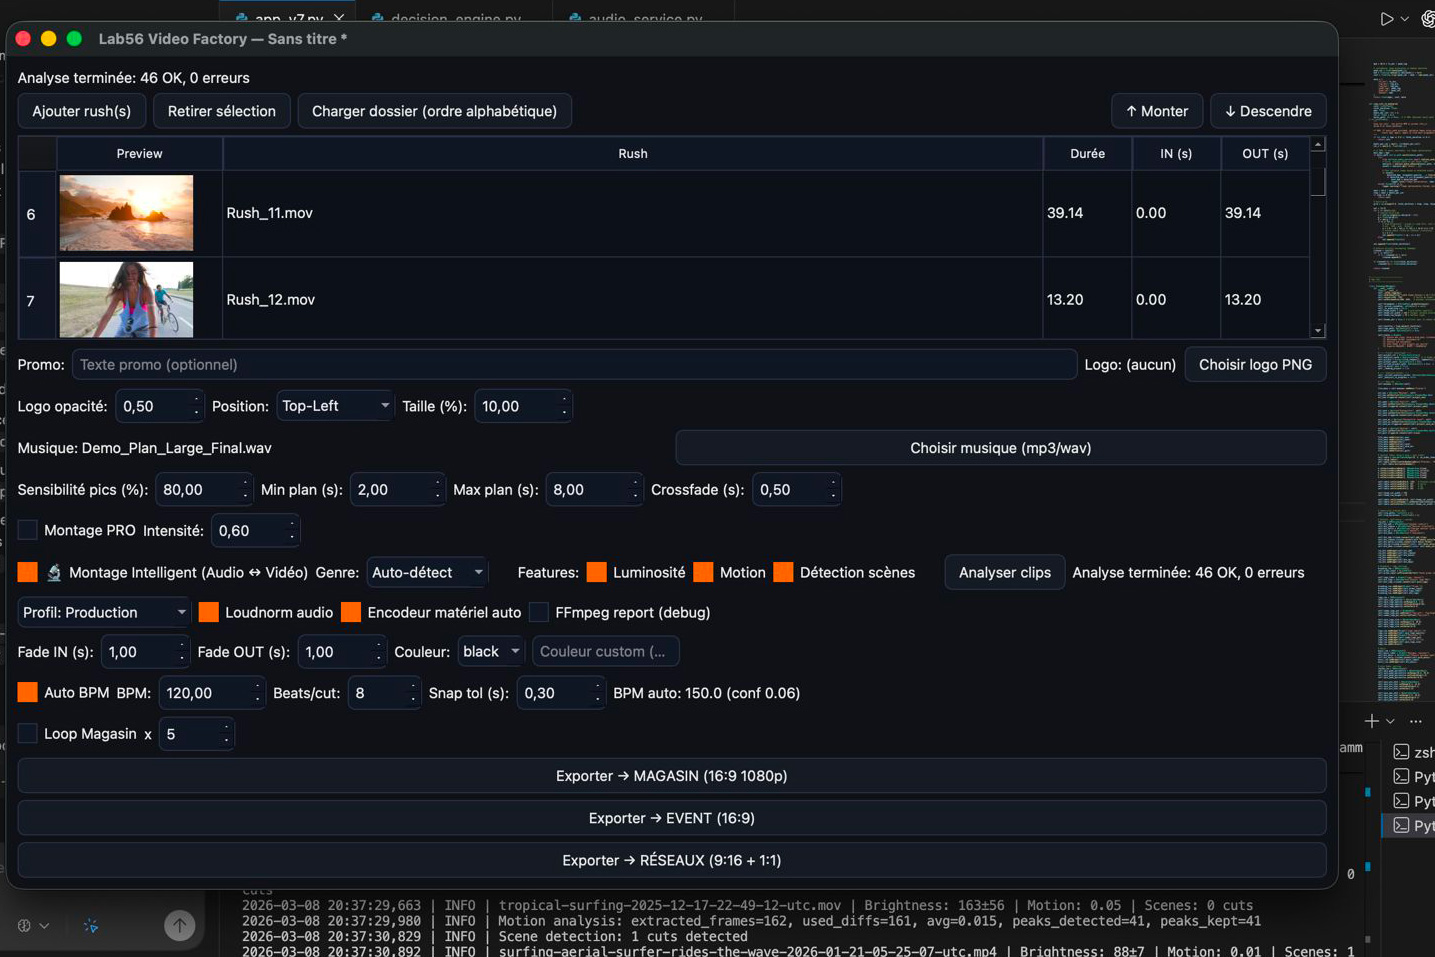1435x957 pixels.
Task: Click the brain model selector icon
Action: (x=25, y=926)
